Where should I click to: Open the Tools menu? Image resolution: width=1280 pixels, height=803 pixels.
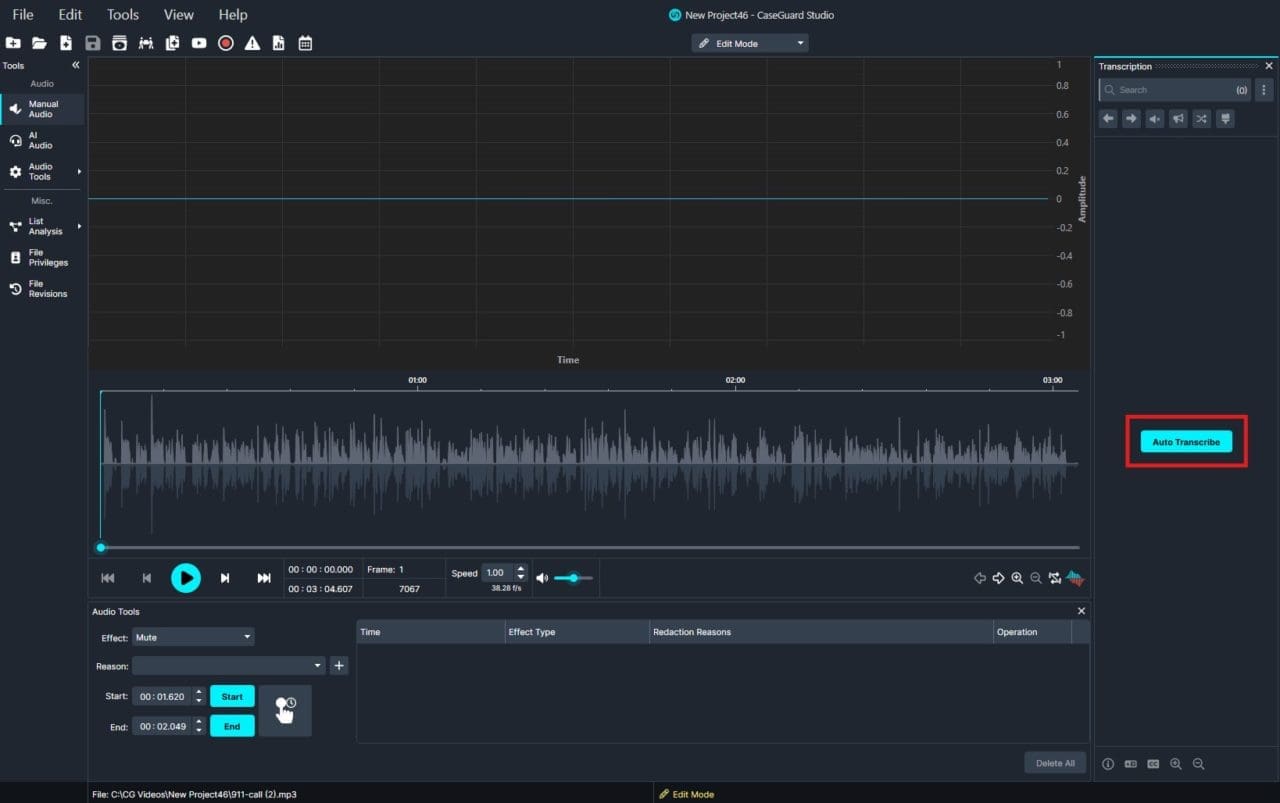(122, 14)
